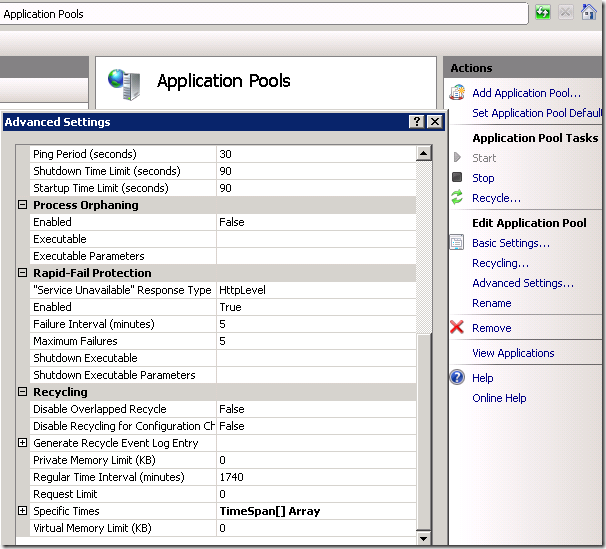606x549 pixels.
Task: Select Ping Period value 30
Action: [225, 154]
